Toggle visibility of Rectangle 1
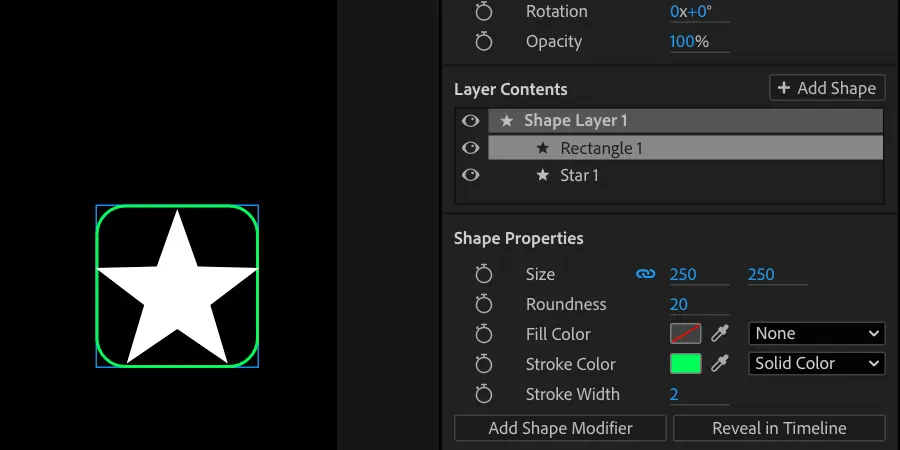This screenshot has width=900, height=450. [x=471, y=148]
